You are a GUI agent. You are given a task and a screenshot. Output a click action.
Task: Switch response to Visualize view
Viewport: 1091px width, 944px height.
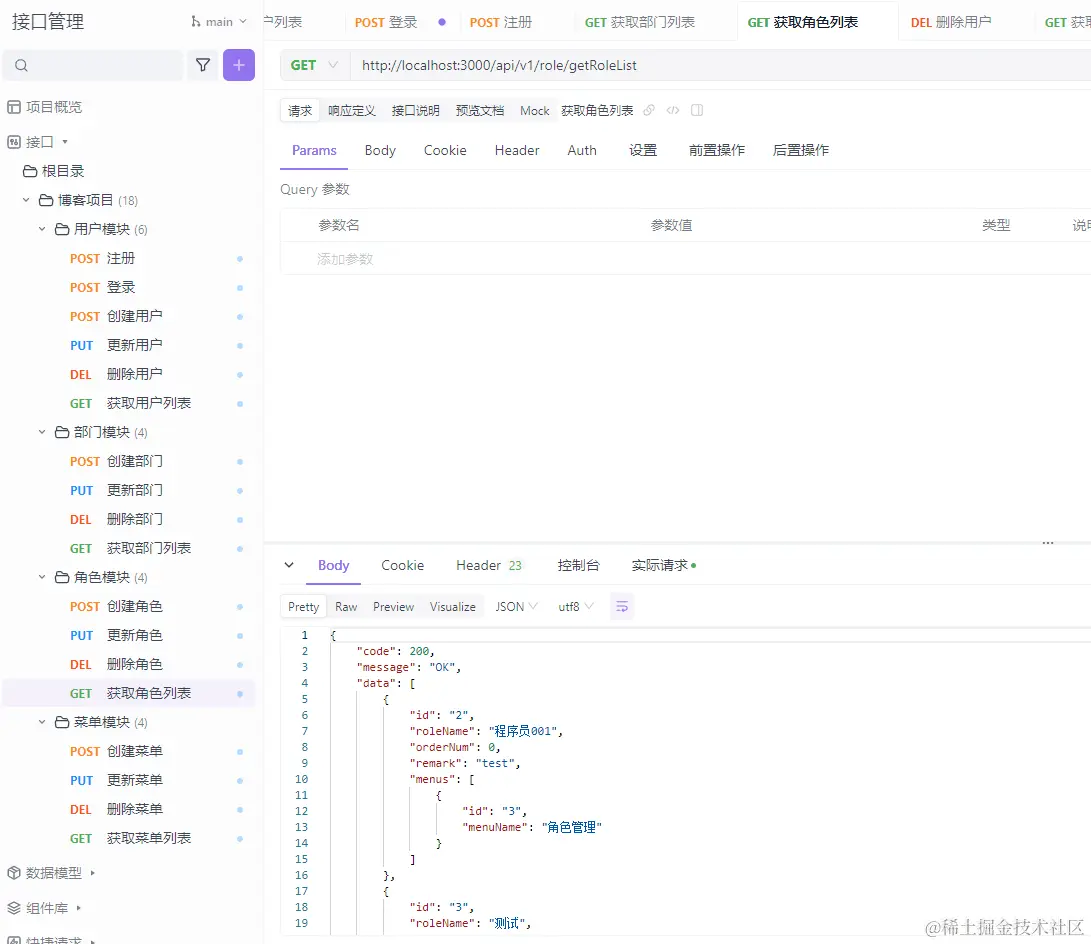coord(452,607)
